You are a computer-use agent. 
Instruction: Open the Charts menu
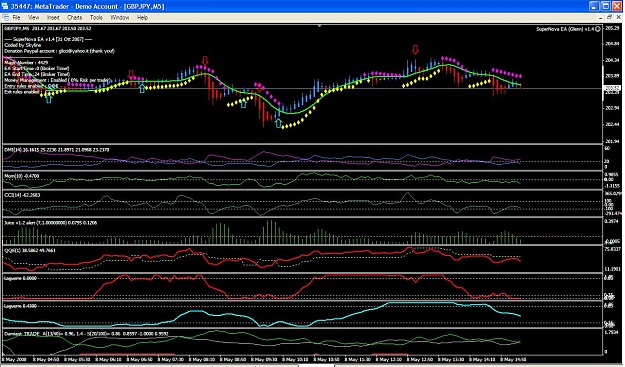75,18
